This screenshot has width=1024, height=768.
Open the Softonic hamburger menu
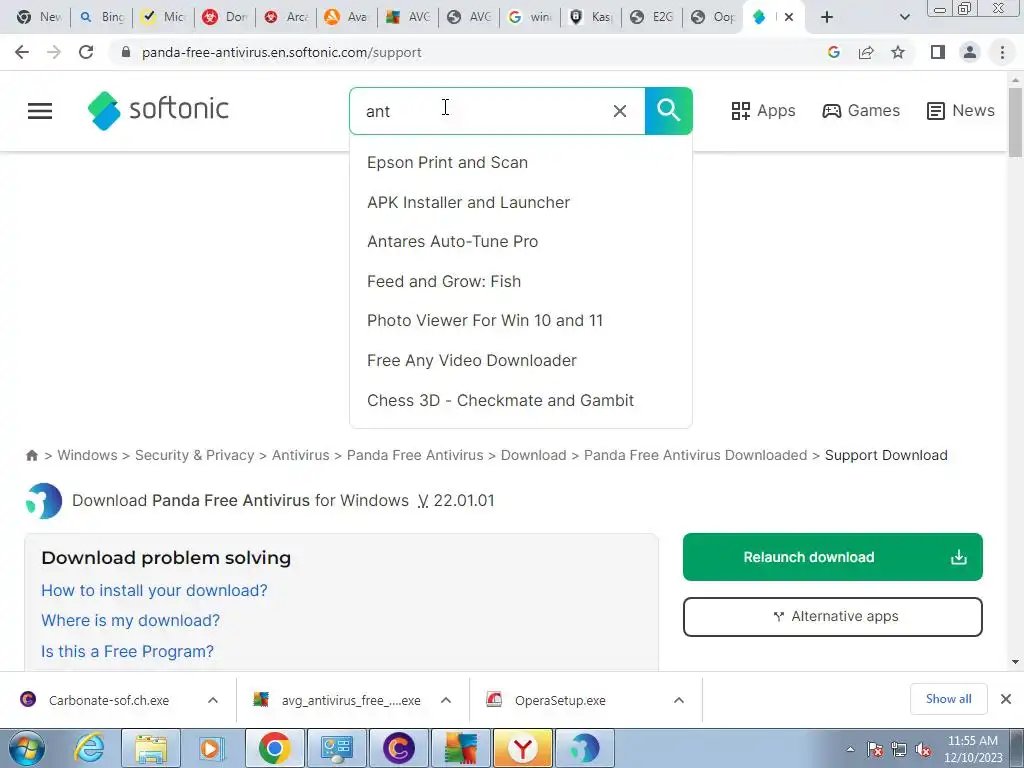(40, 110)
